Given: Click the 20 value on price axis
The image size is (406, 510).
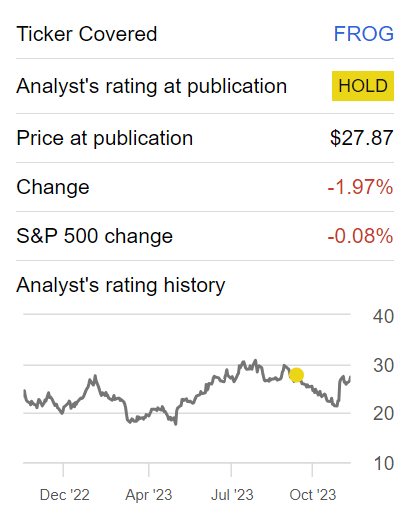Looking at the screenshot, I should pos(383,414).
